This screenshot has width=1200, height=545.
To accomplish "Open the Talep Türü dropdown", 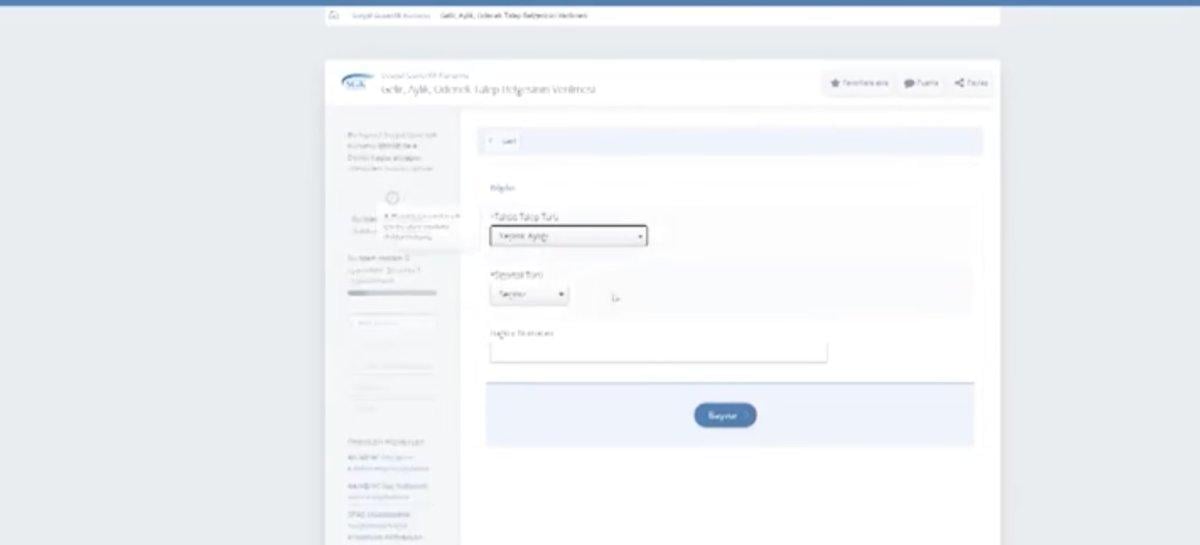I will (567, 236).
